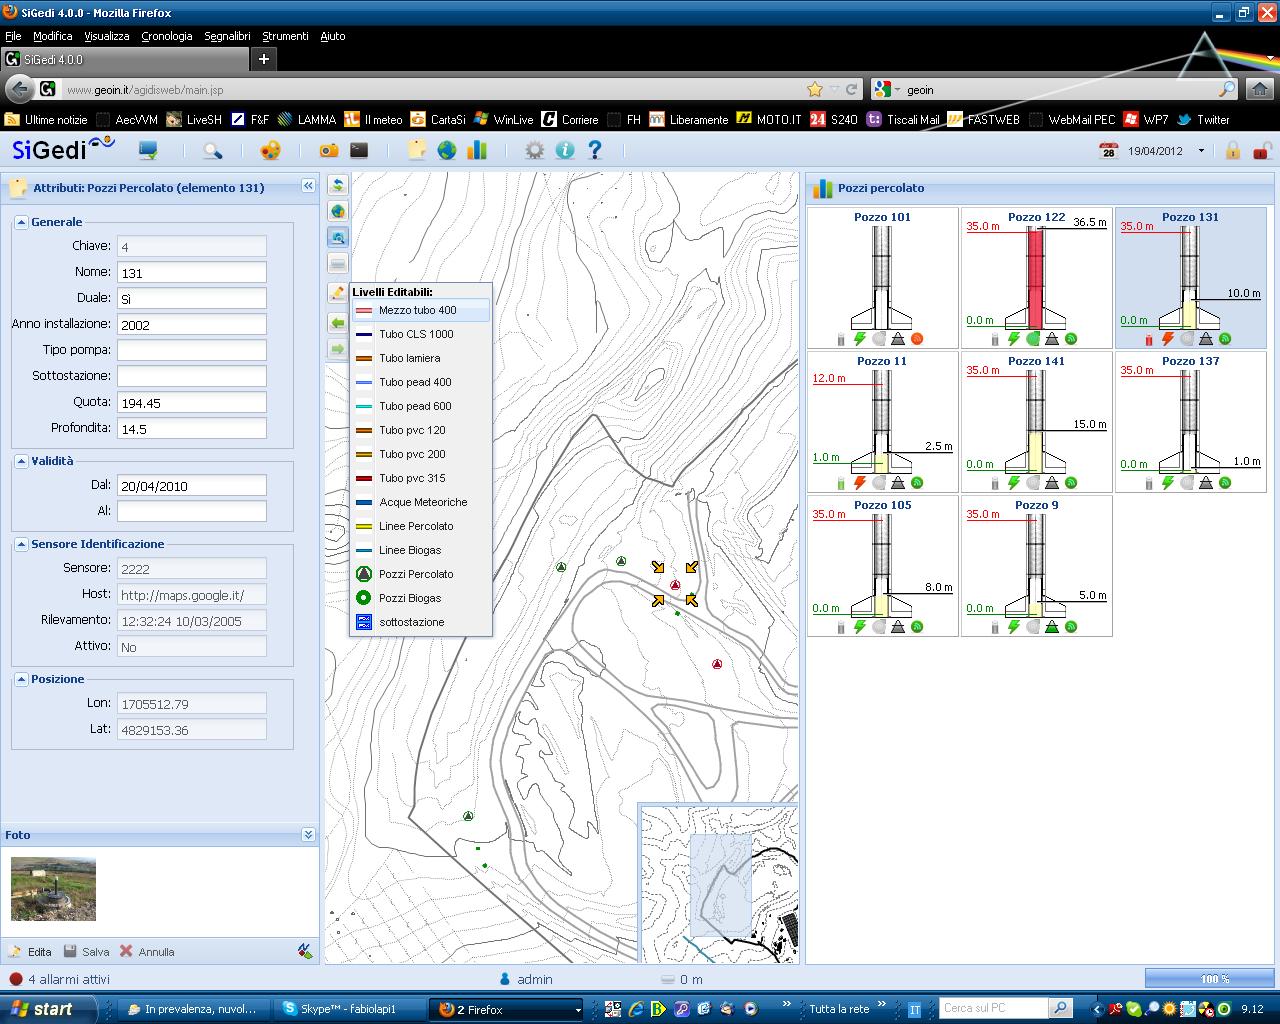Toggle the red open padlock icon
Viewport: 1280px width, 1024px height.
point(1263,151)
